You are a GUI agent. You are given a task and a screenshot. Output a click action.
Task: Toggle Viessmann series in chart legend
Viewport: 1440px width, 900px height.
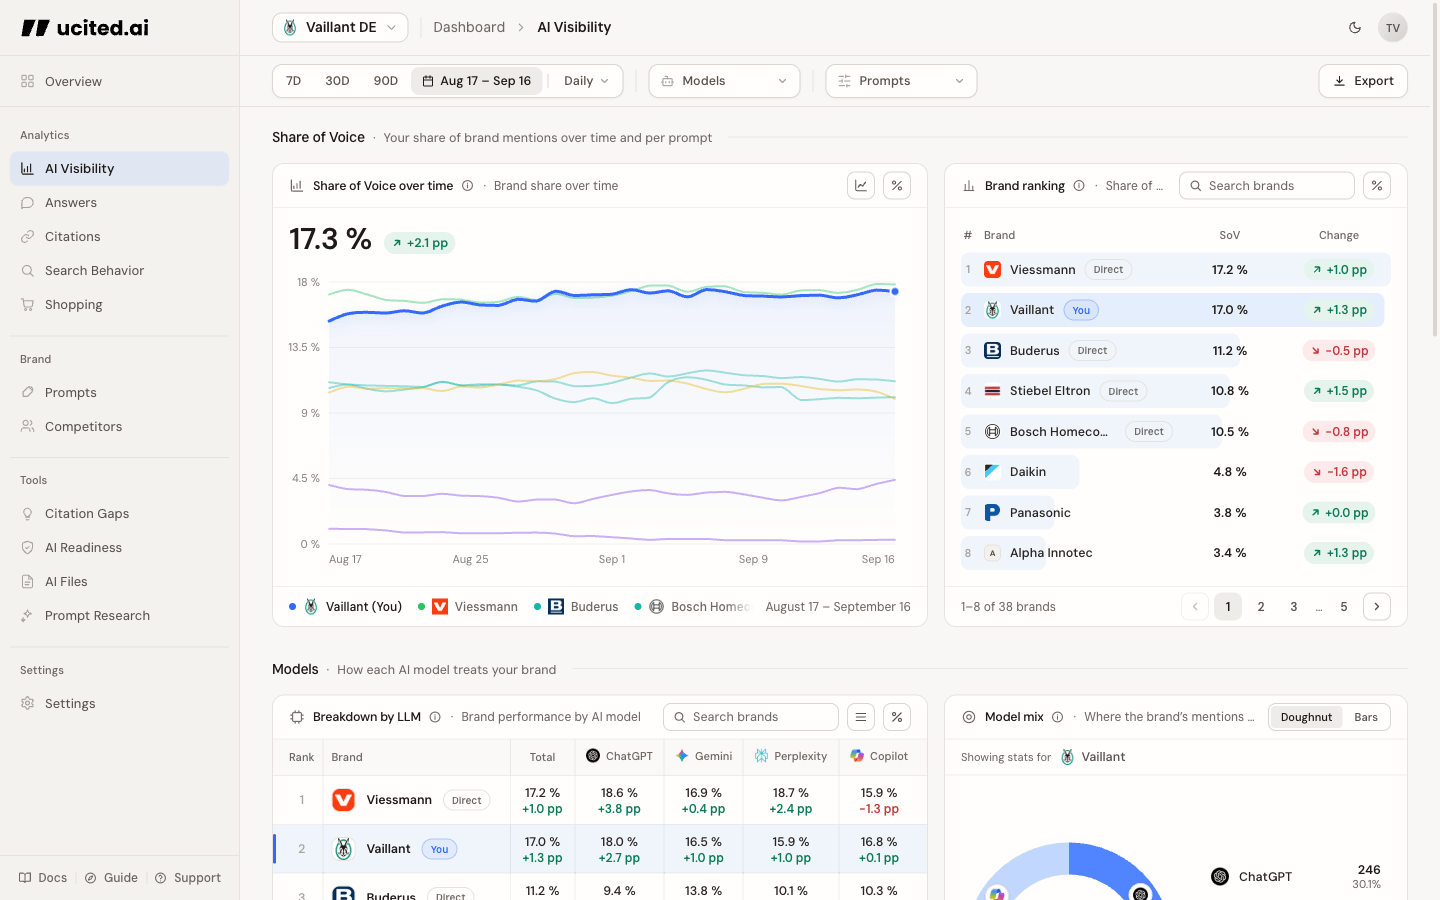pos(467,607)
